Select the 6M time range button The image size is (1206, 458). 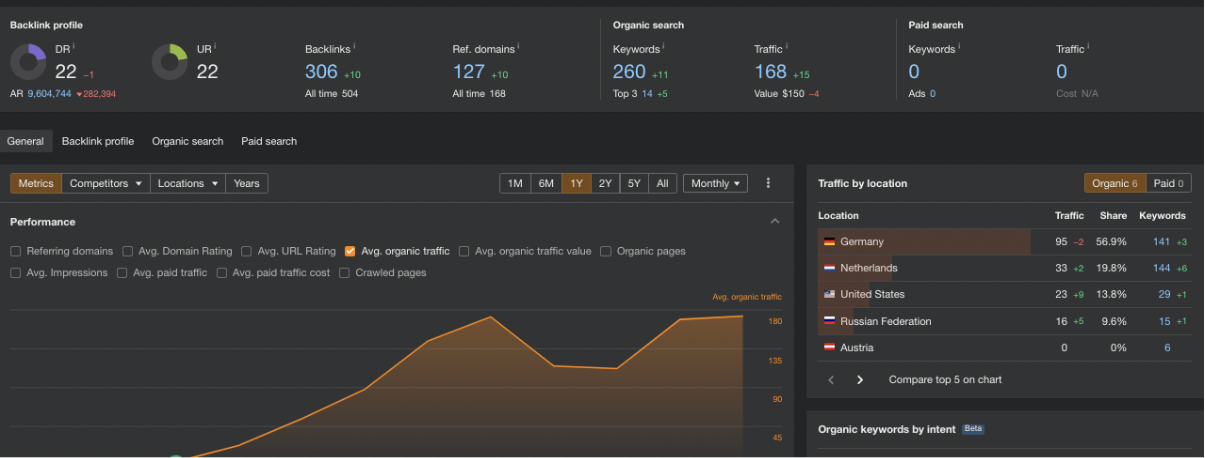click(546, 183)
